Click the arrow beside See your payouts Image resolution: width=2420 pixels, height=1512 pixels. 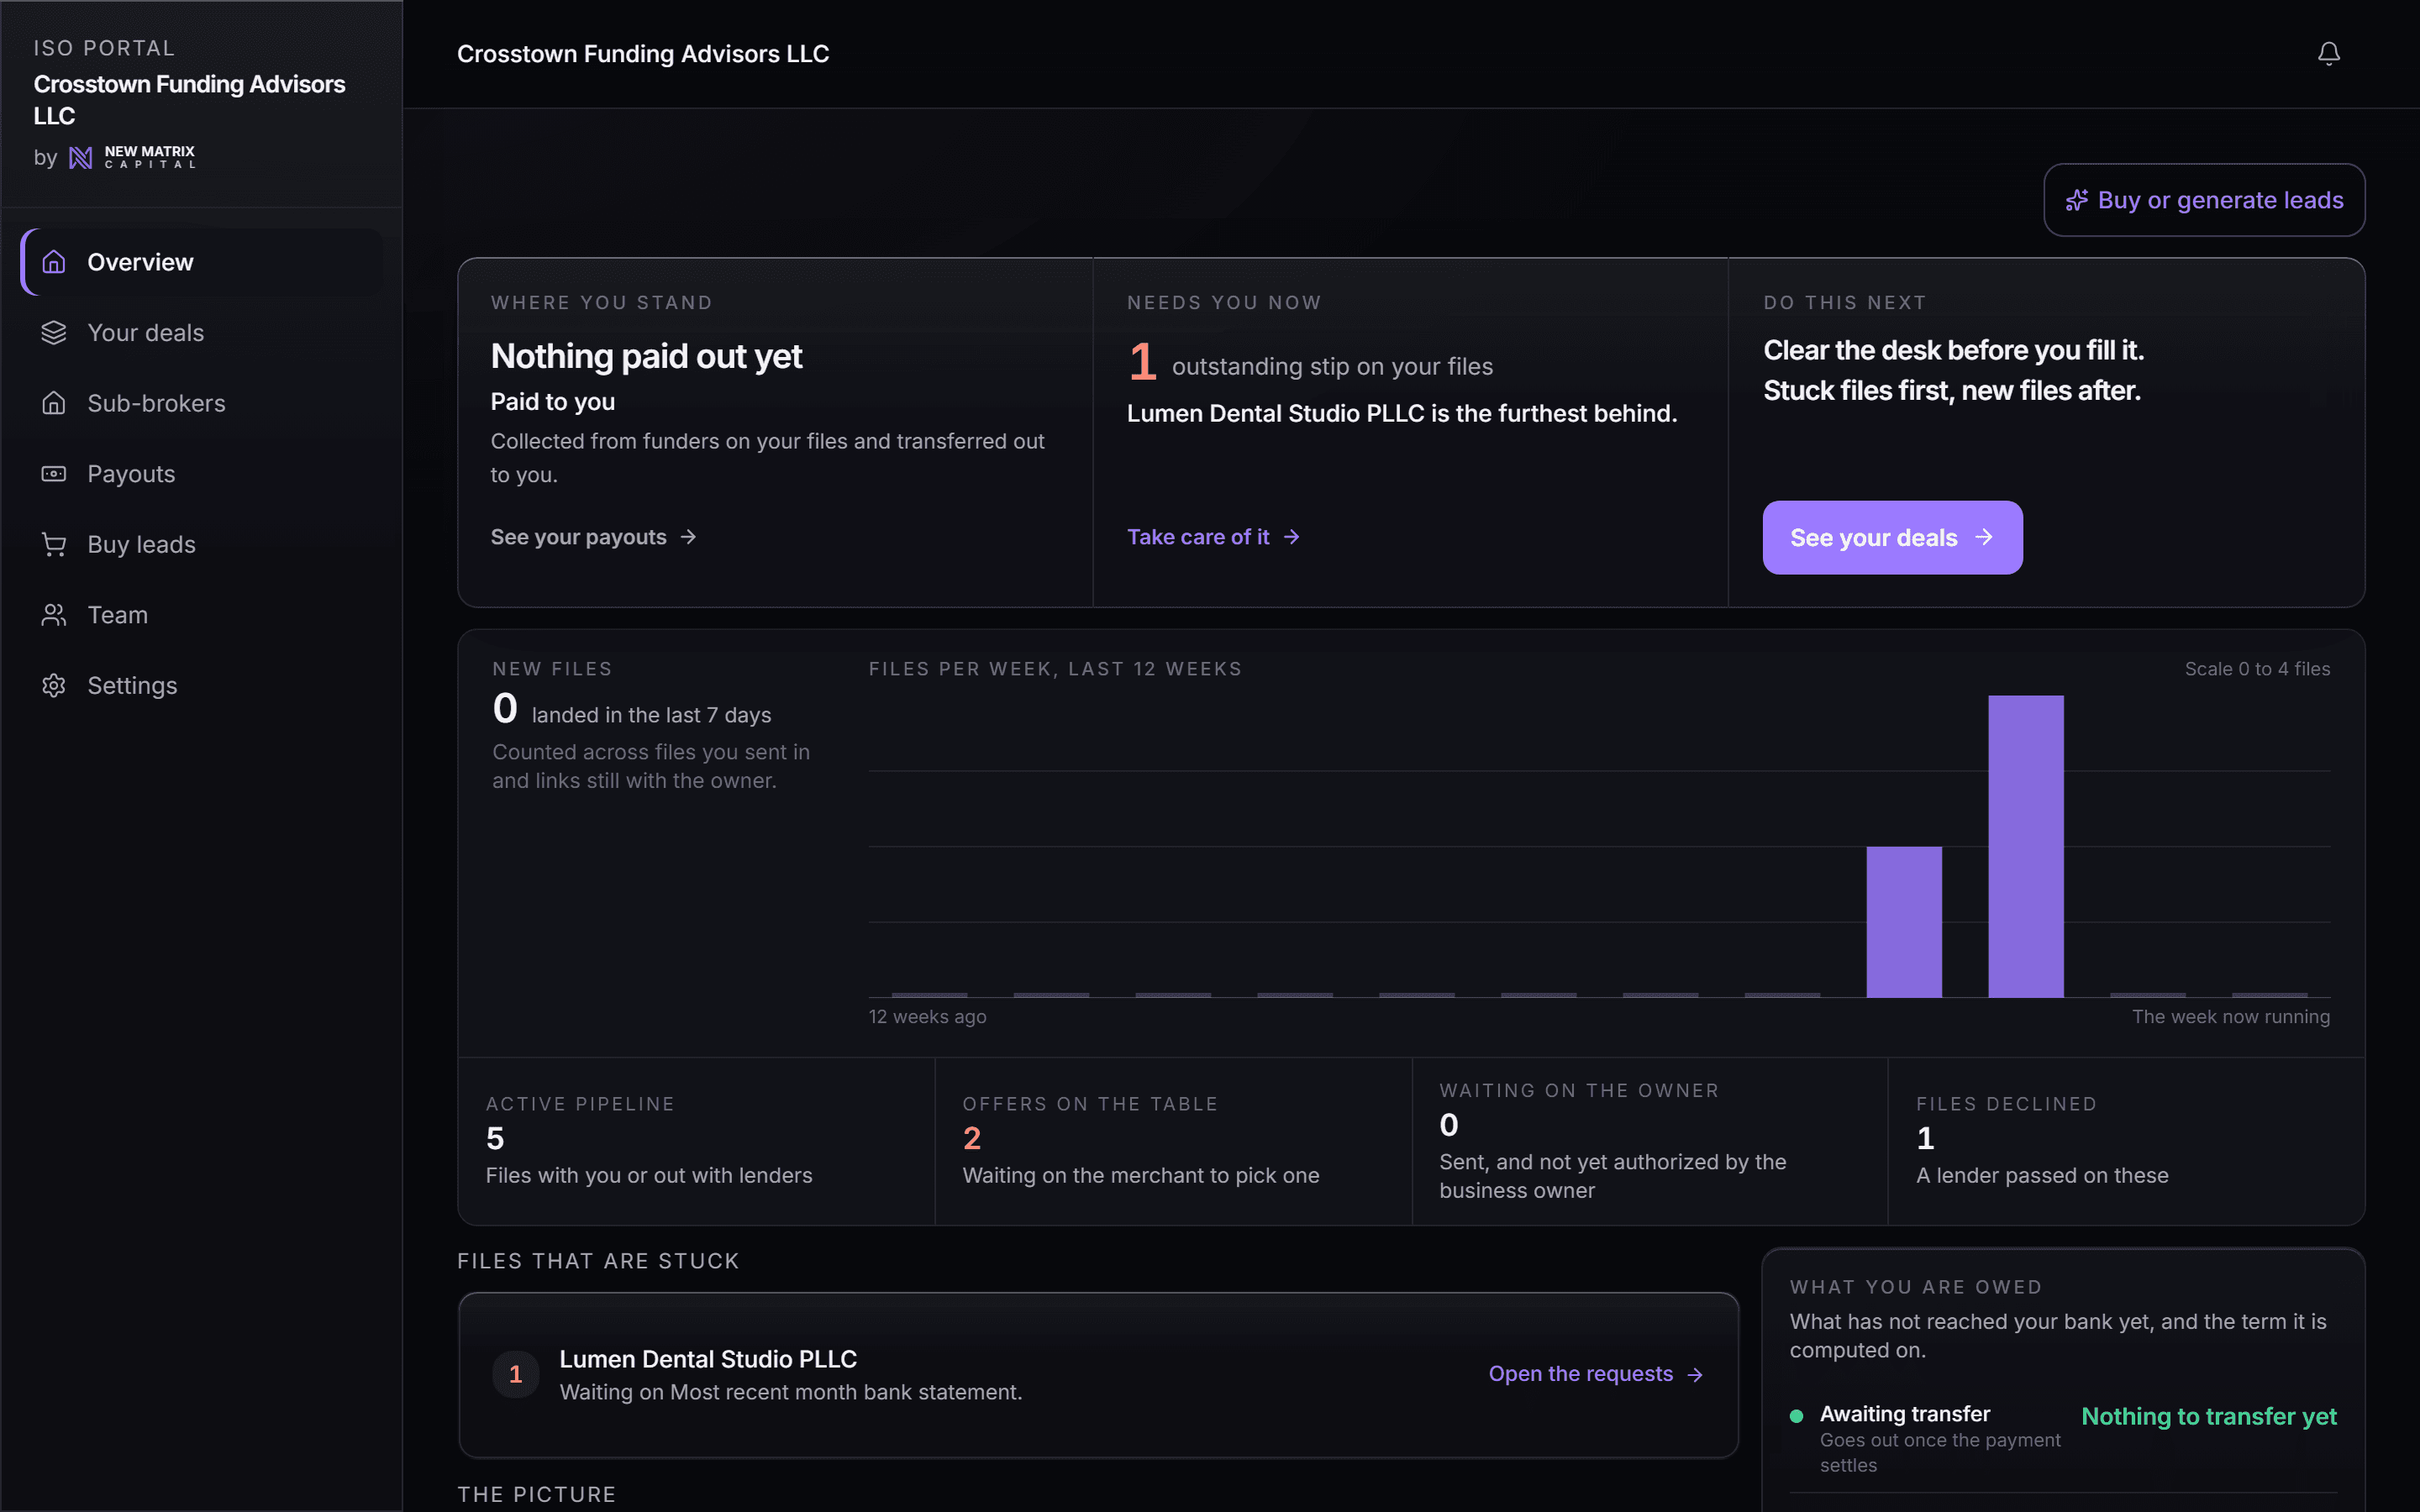[688, 537]
